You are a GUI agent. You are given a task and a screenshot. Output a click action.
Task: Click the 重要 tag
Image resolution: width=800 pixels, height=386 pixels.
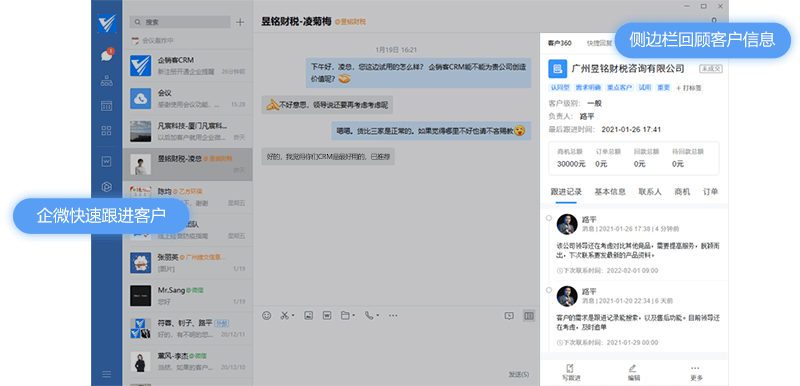click(663, 88)
